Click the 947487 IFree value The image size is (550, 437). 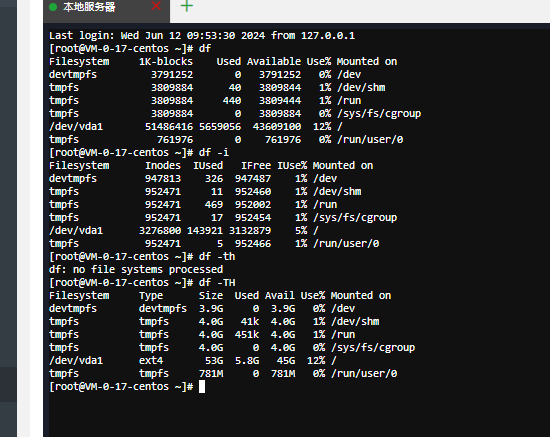[x=253, y=179]
